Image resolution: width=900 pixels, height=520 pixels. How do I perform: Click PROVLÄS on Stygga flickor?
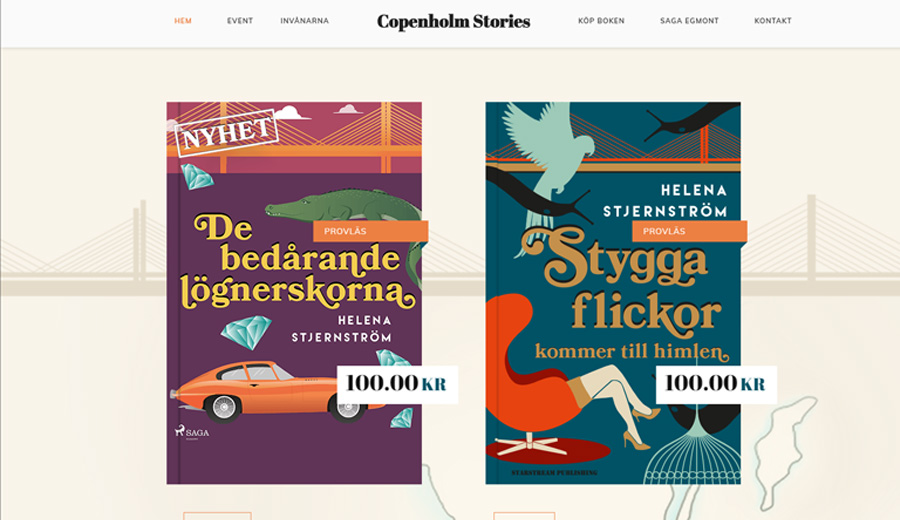pos(689,231)
